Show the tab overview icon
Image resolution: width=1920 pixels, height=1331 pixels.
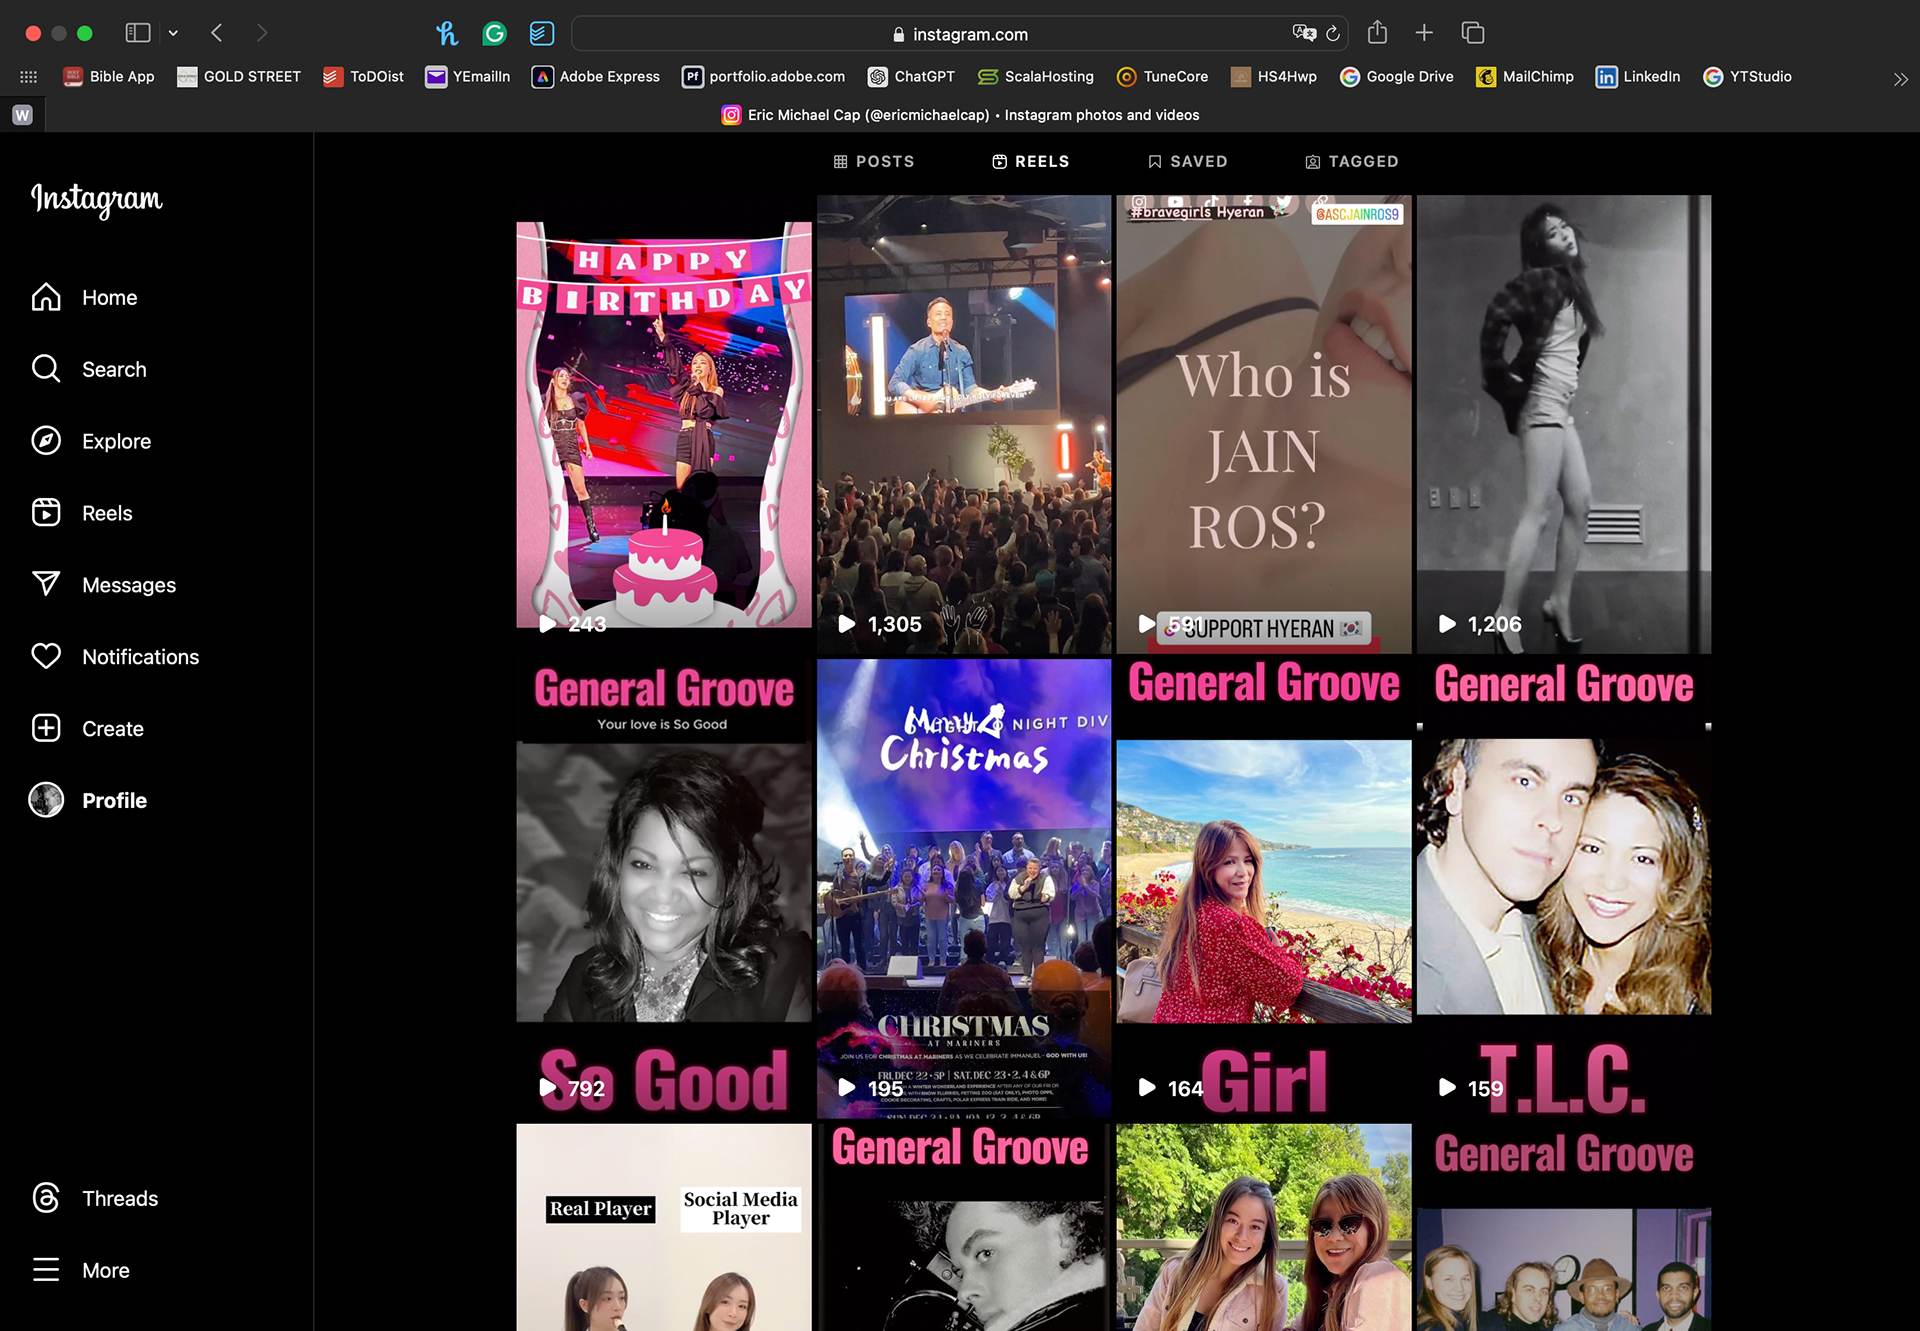(x=1472, y=33)
